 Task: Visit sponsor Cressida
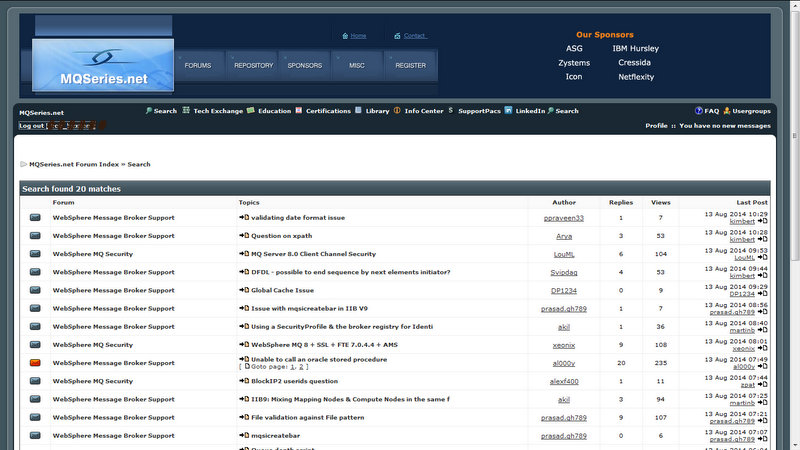pyautogui.click(x=634, y=62)
